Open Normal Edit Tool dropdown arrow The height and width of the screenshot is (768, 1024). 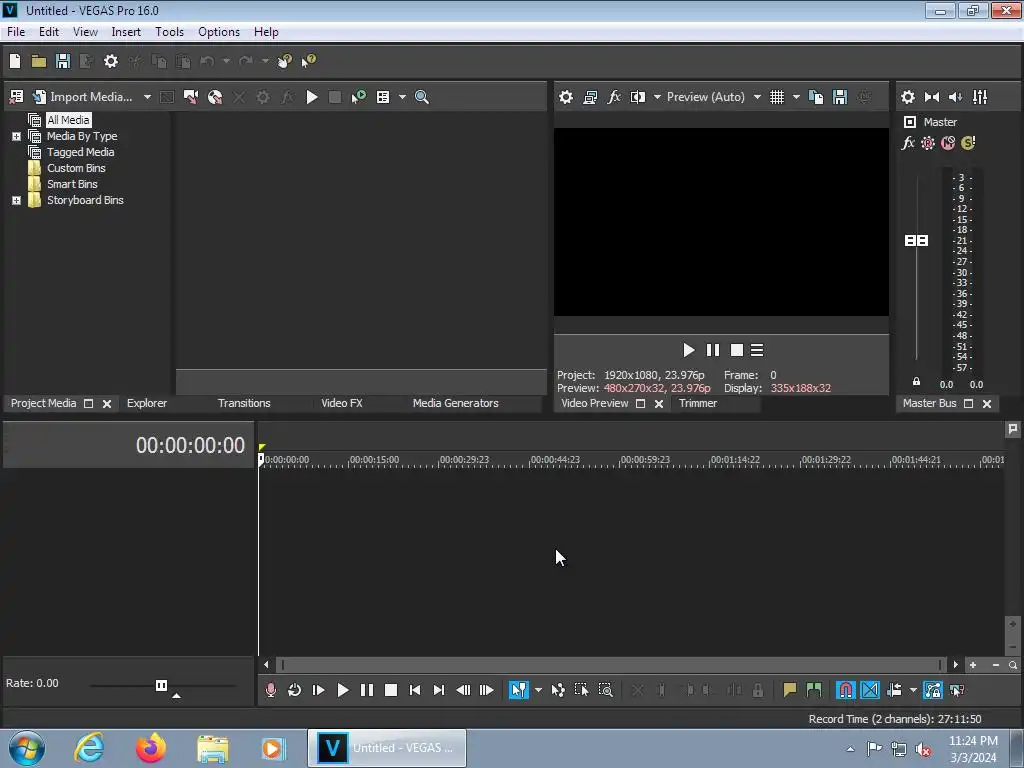click(538, 690)
